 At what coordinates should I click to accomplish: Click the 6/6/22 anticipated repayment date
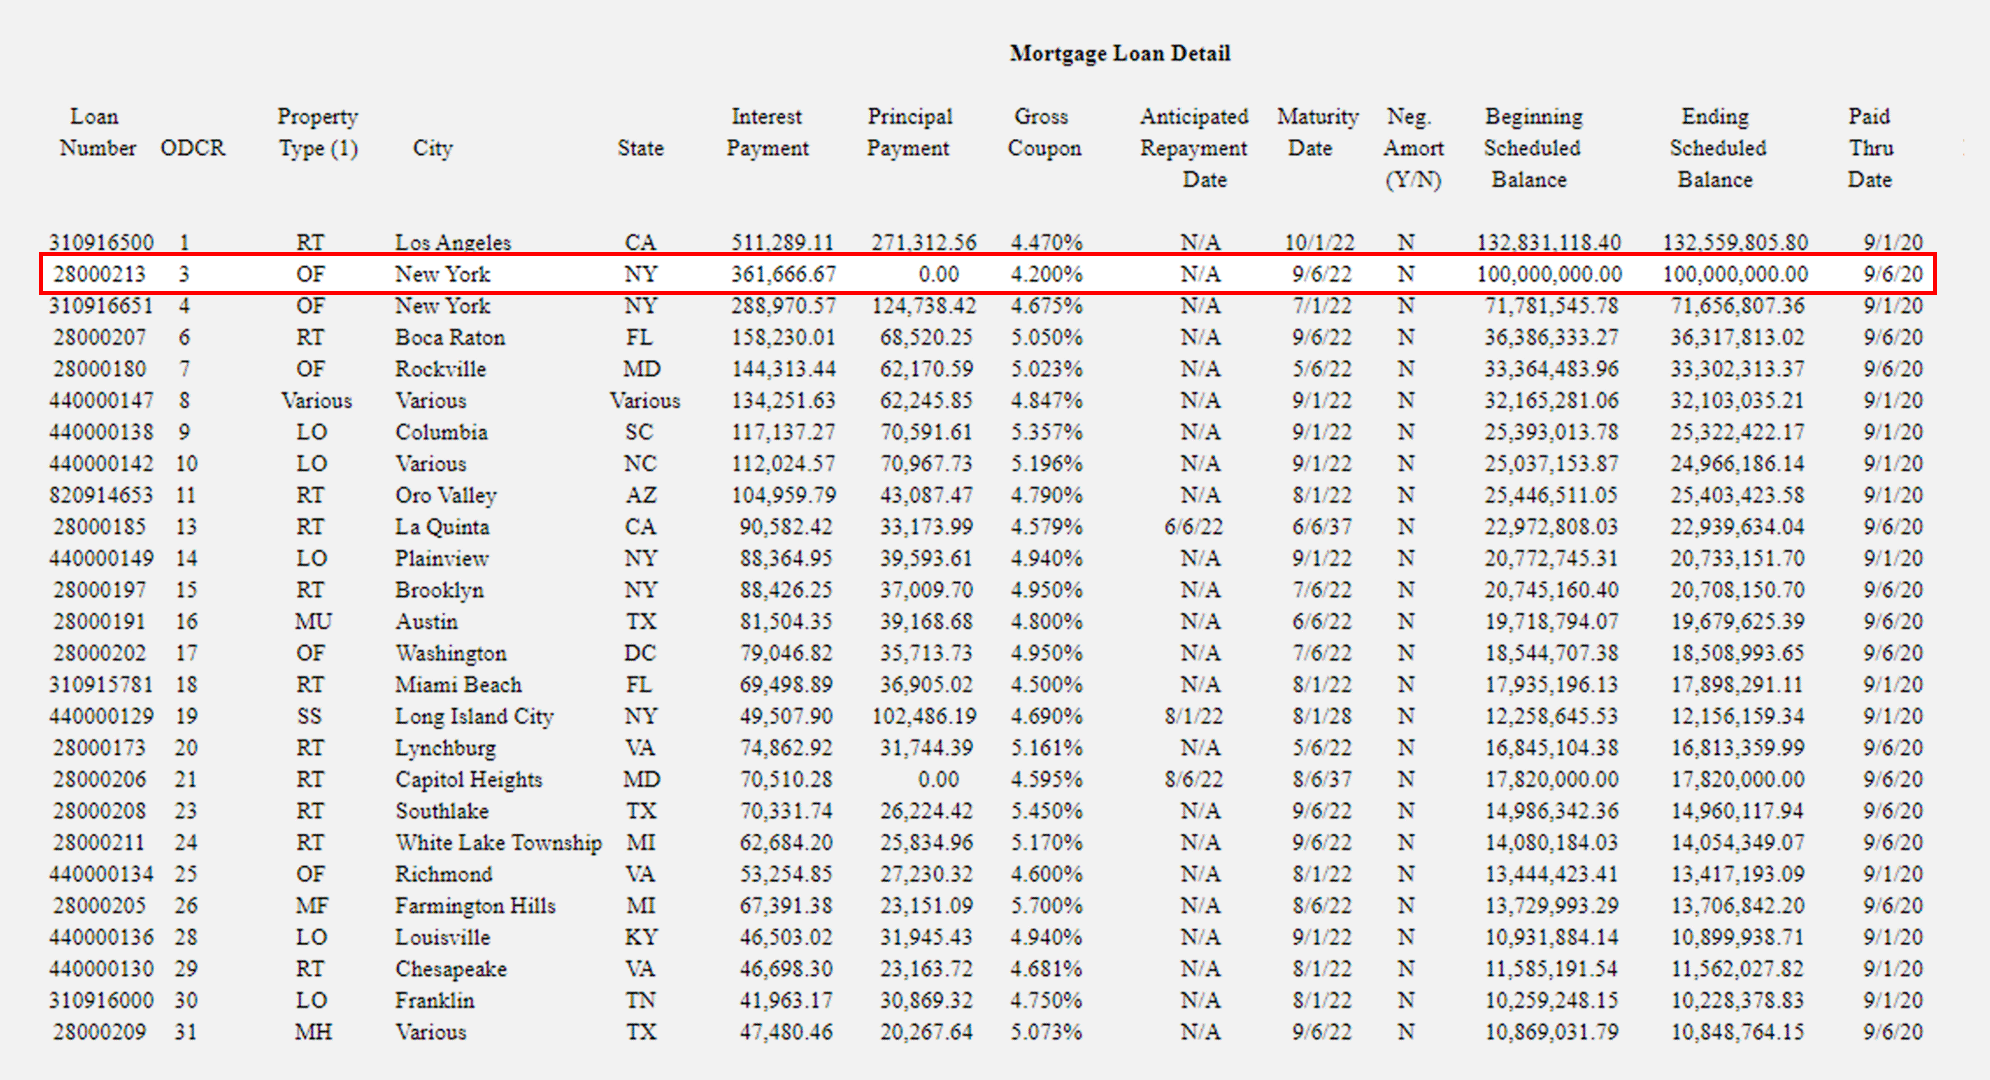[1193, 527]
